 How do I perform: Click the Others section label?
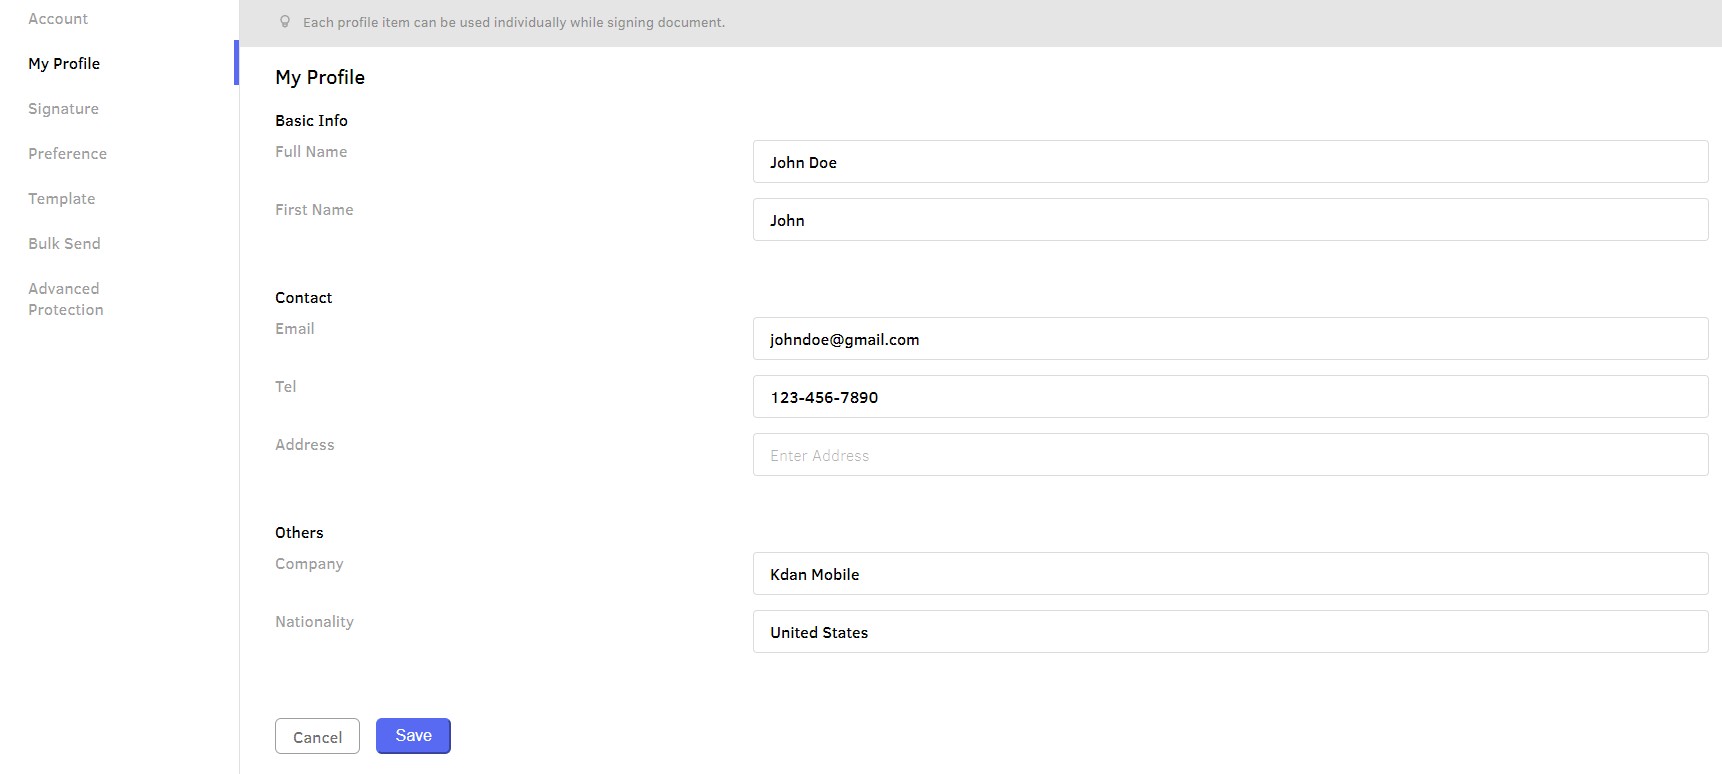click(x=299, y=533)
